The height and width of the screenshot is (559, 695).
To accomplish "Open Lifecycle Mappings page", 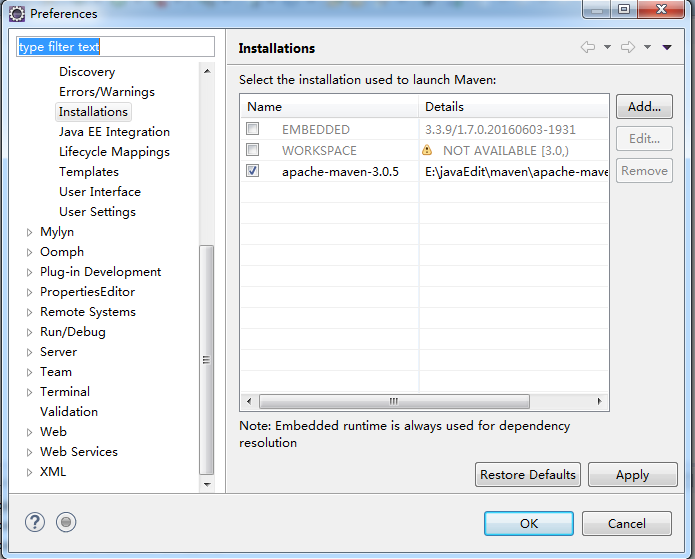I will (x=114, y=152).
